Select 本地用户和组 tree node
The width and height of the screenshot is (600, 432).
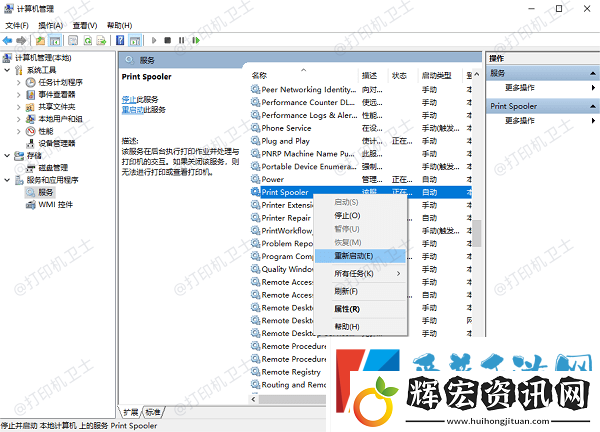[x=60, y=119]
